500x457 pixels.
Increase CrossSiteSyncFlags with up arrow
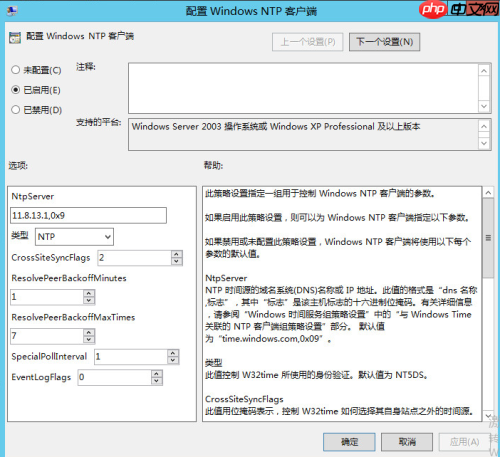coord(176,254)
